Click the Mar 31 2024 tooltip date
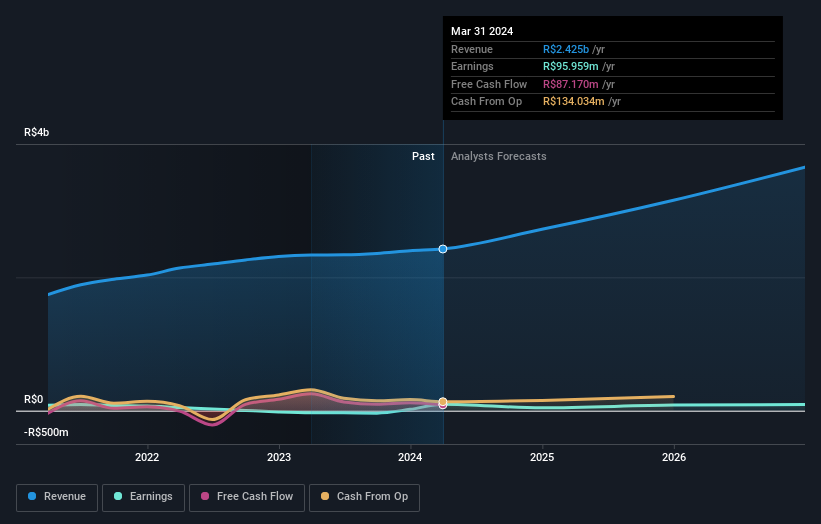 [x=482, y=31]
